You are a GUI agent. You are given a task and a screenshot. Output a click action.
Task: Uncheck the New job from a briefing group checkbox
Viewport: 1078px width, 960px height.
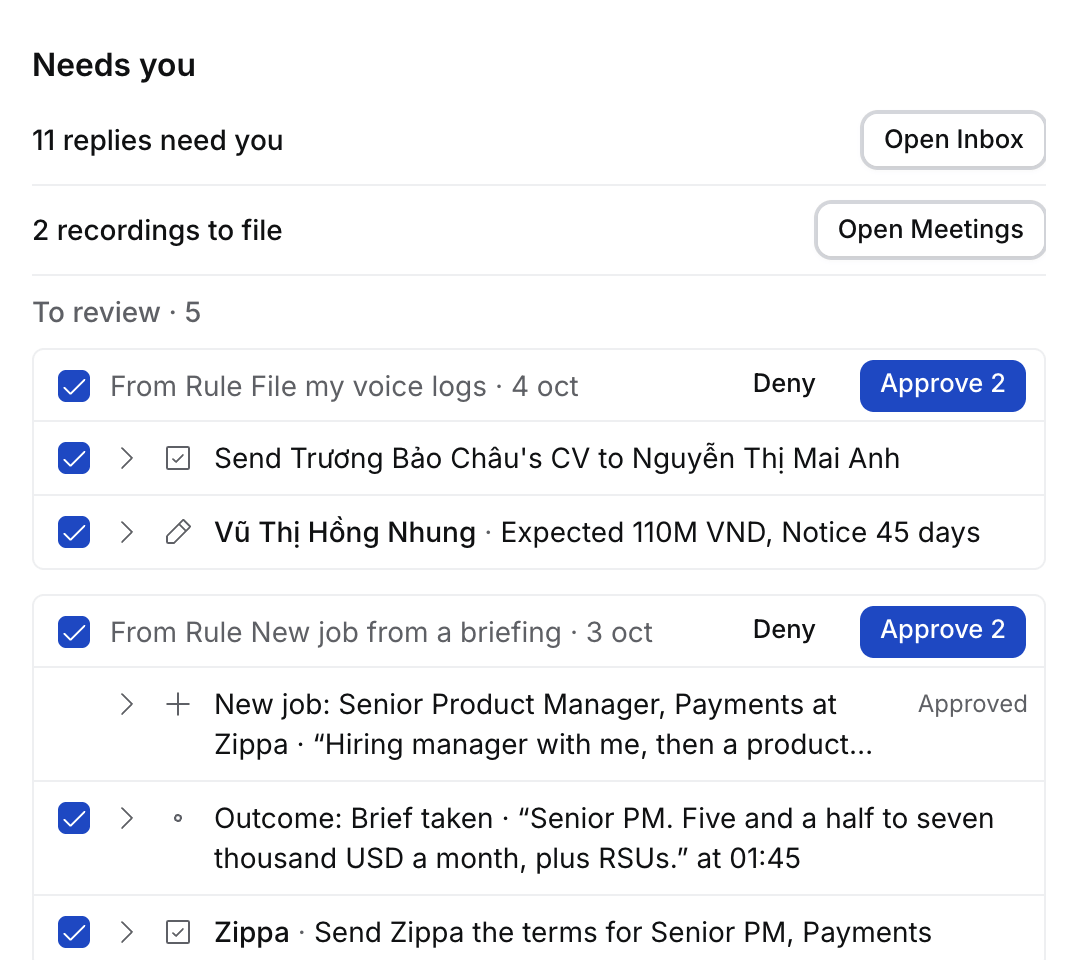pos(74,632)
